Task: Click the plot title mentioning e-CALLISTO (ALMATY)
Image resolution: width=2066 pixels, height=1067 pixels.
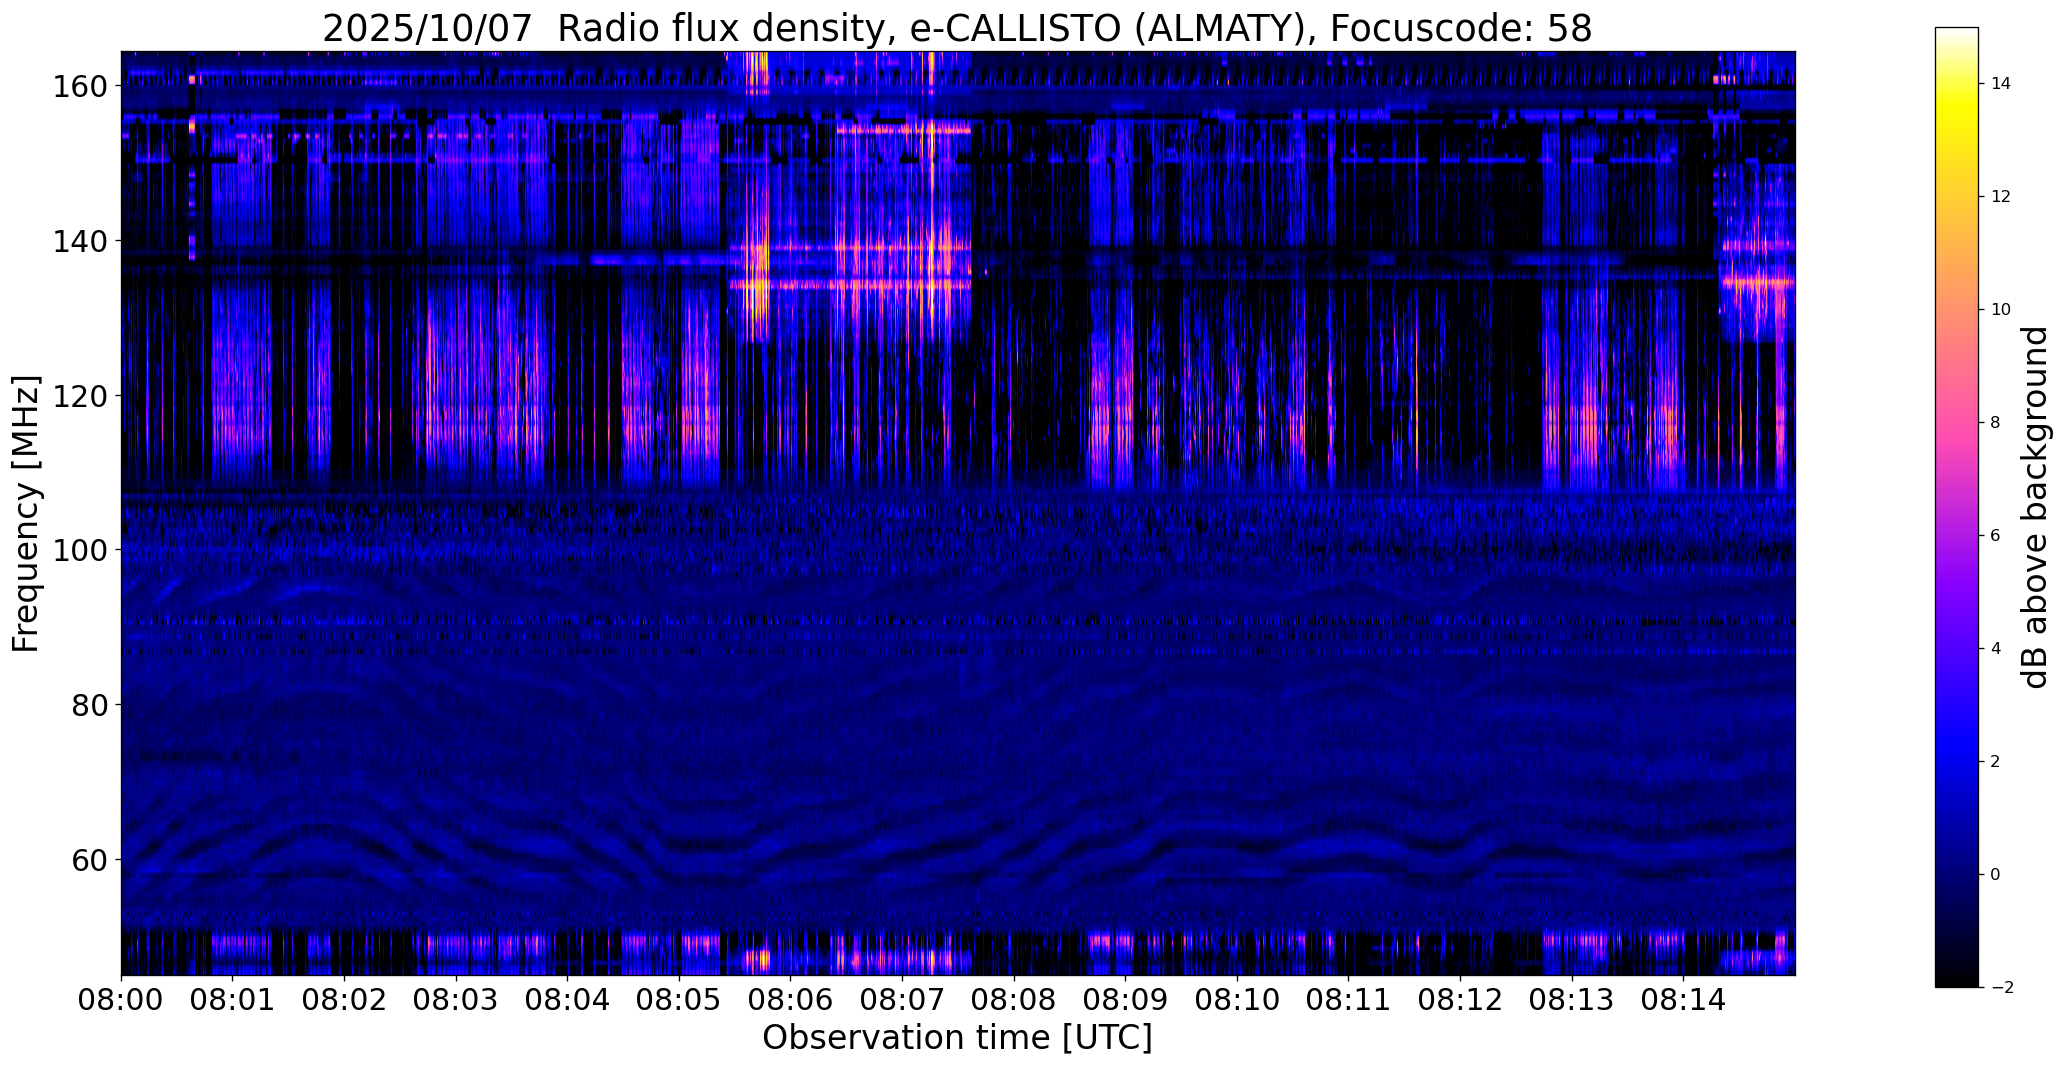Action: pos(957,28)
